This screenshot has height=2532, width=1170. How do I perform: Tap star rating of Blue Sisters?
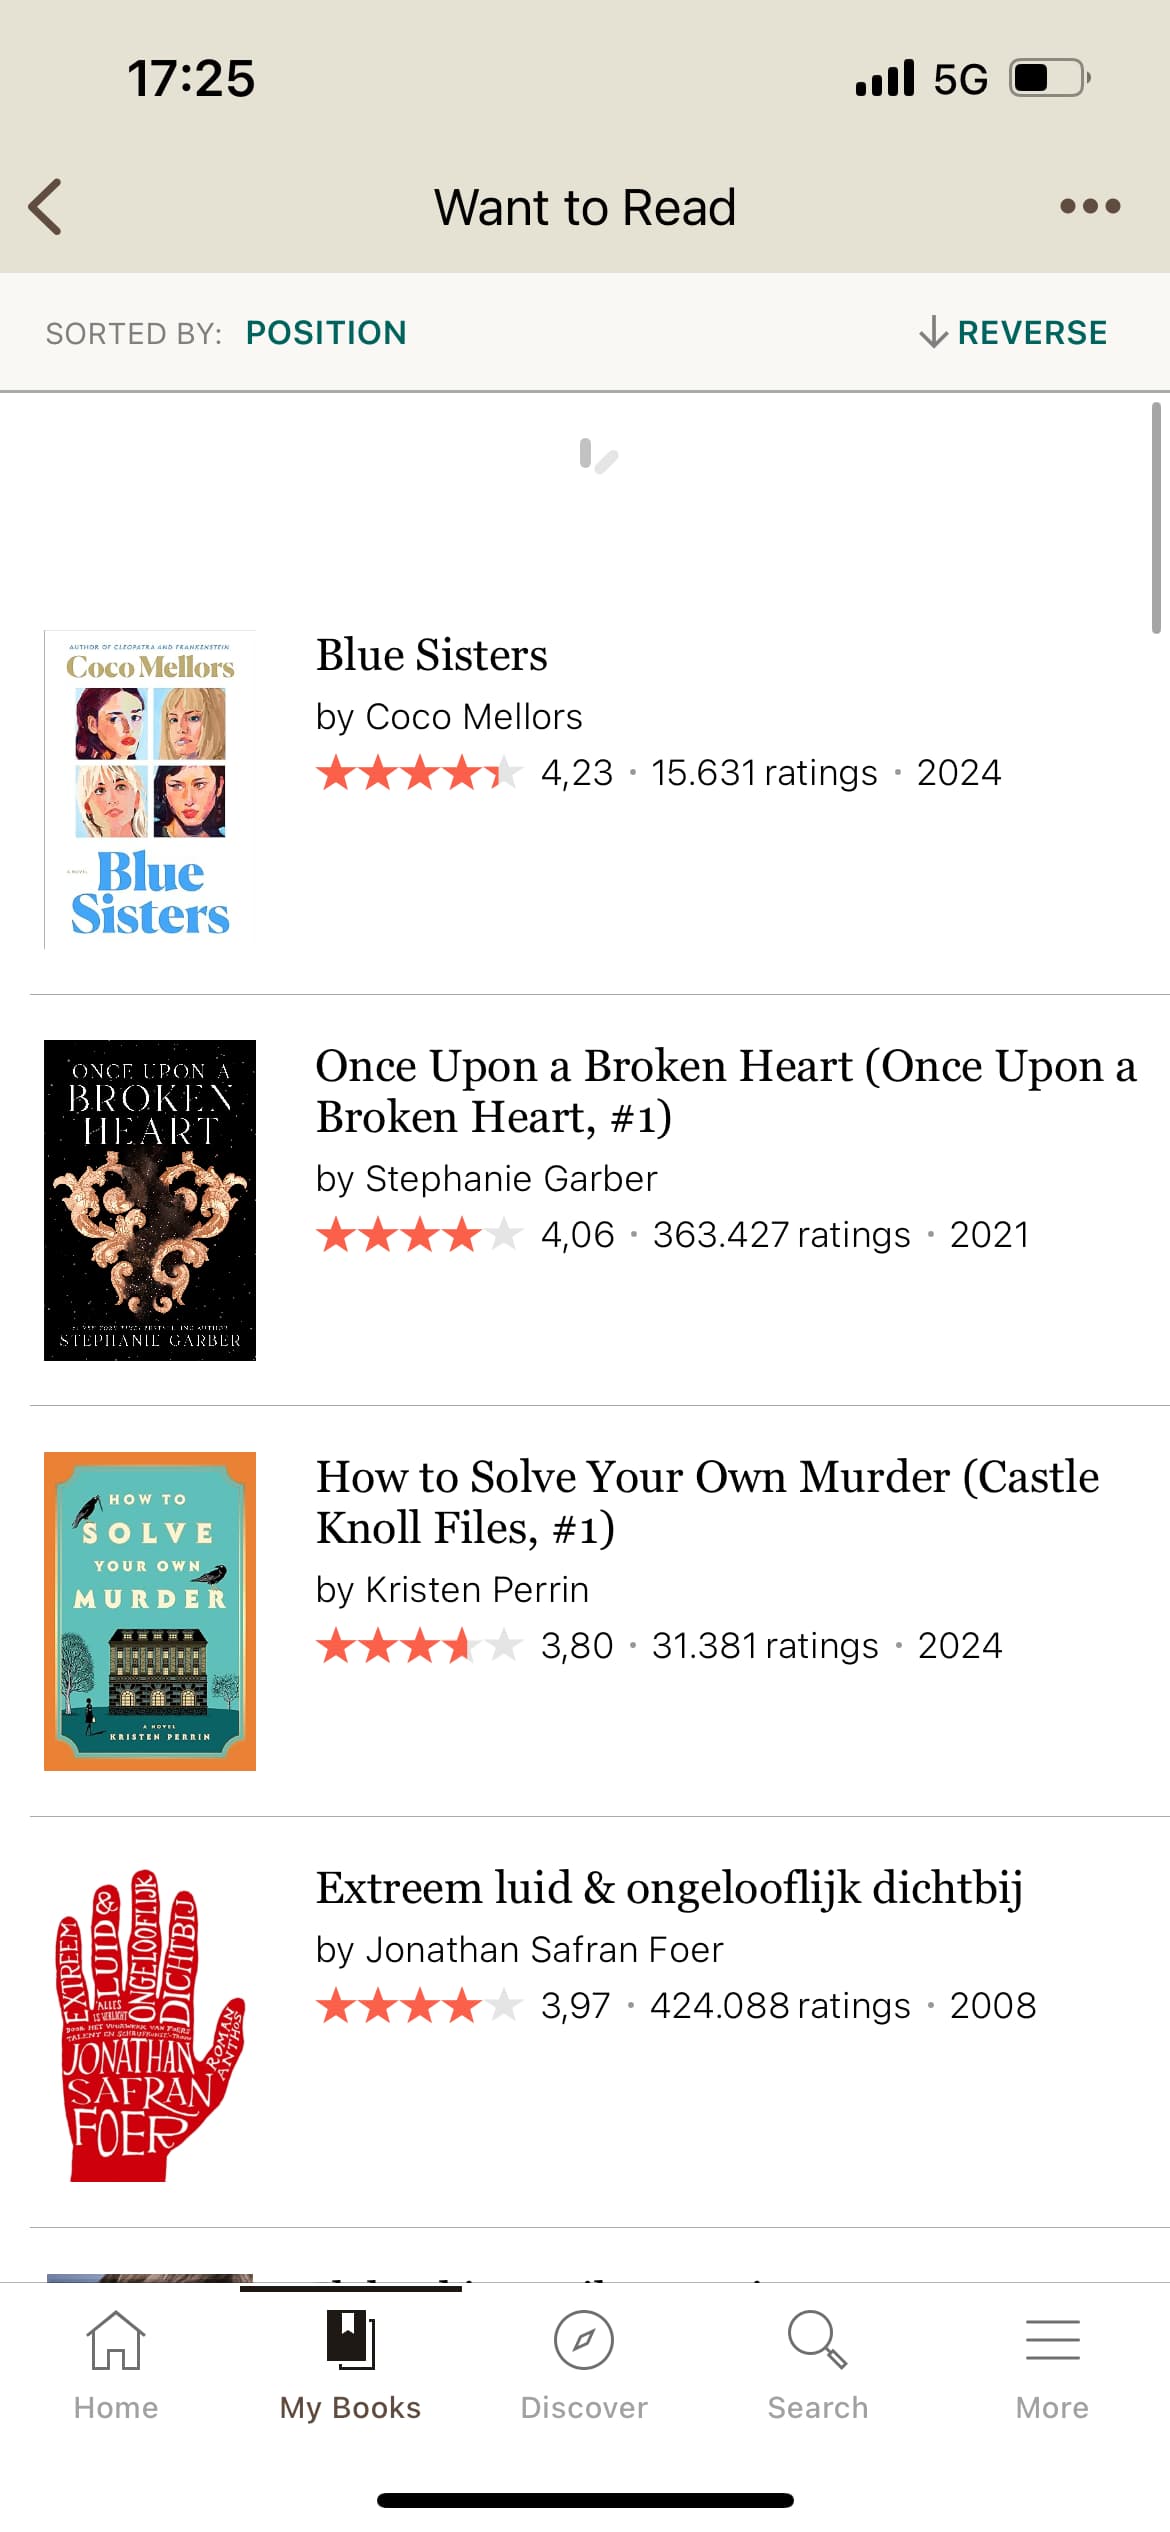[419, 773]
